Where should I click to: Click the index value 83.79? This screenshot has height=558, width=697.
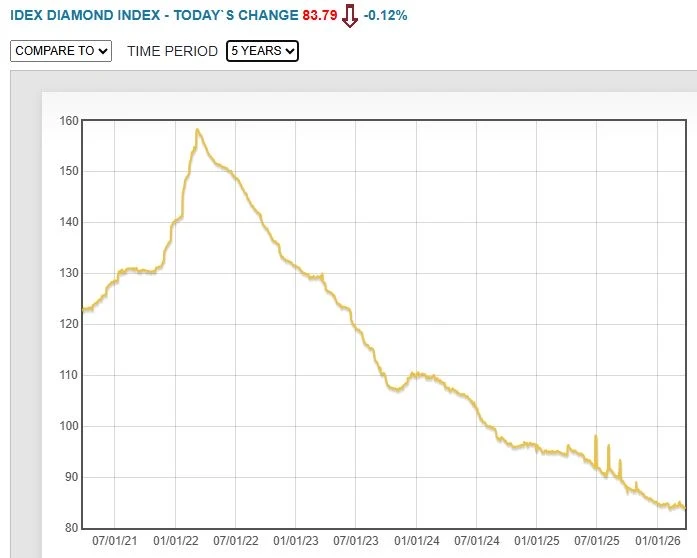click(x=320, y=15)
